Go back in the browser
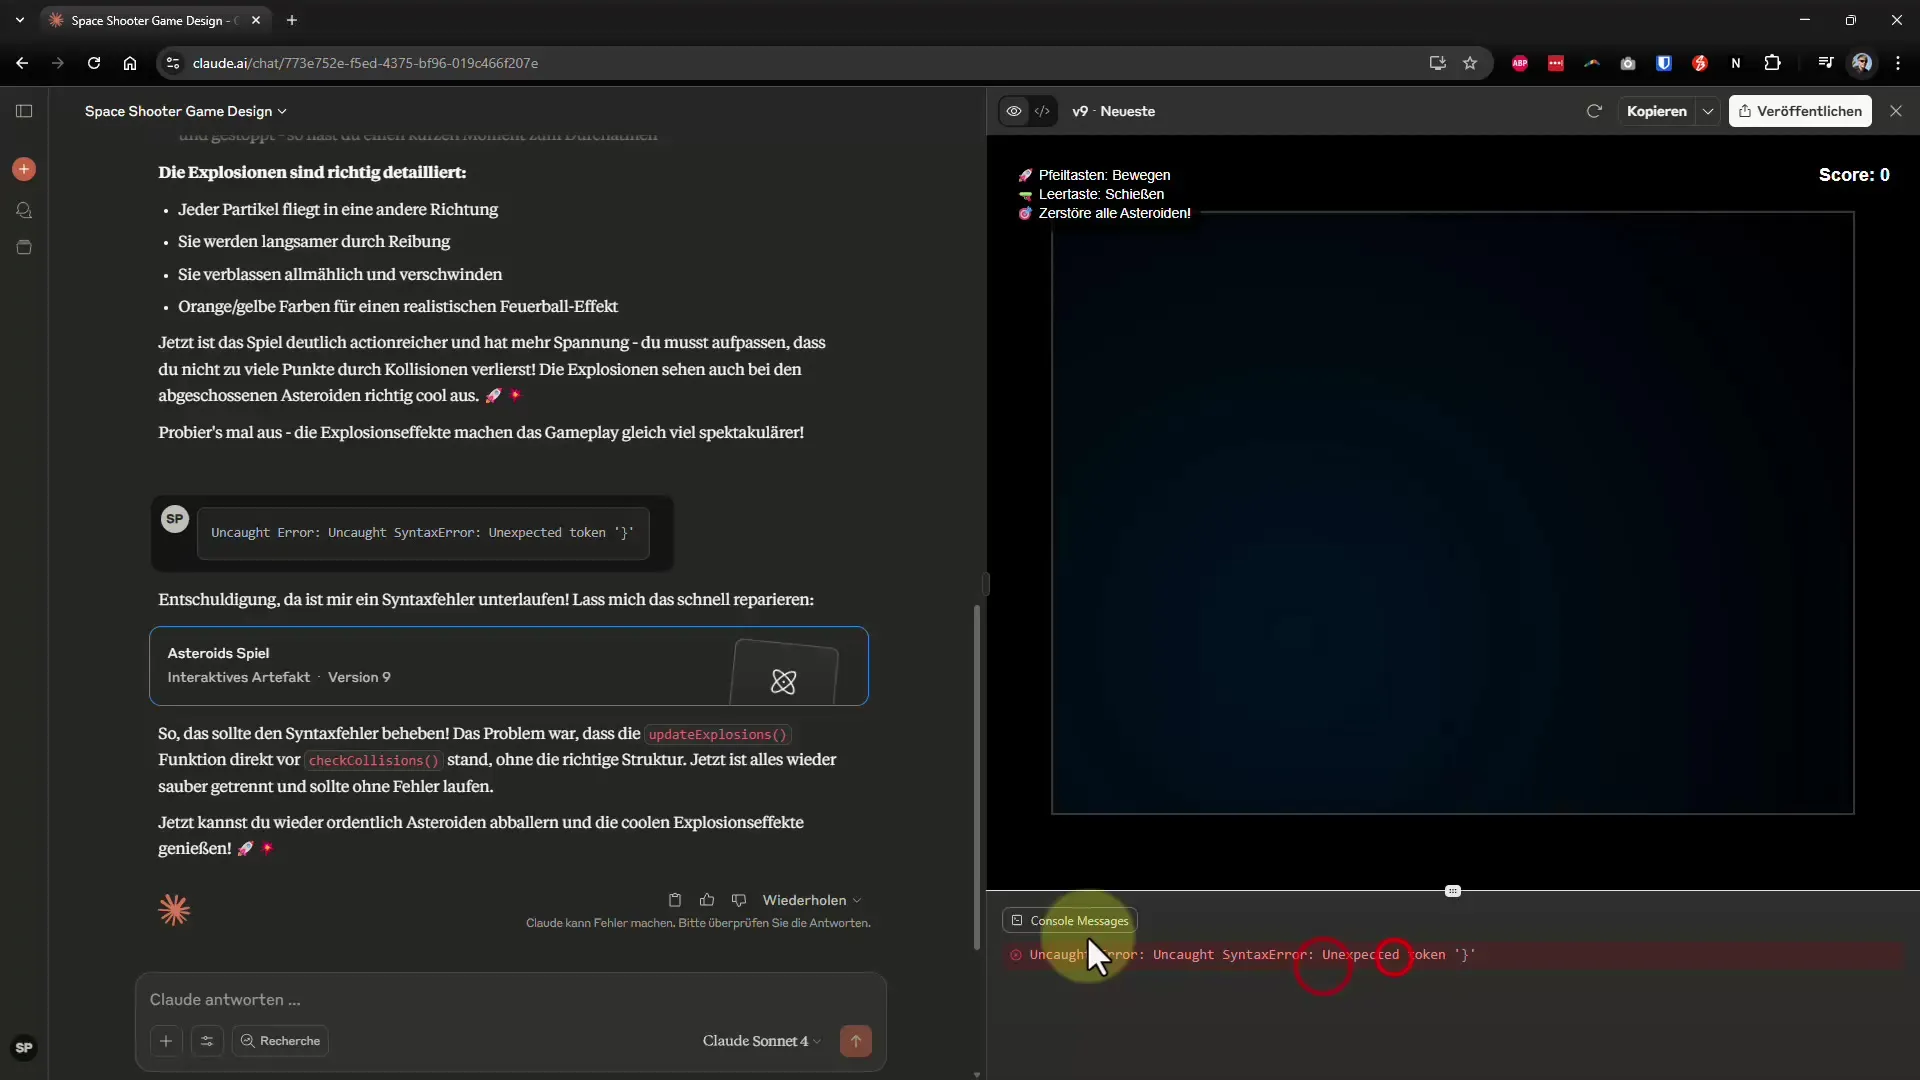 (x=22, y=63)
